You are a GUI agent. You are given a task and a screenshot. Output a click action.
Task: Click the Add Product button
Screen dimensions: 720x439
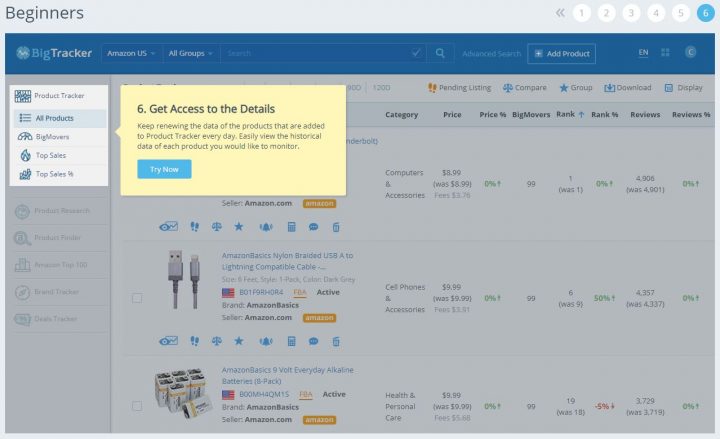(561, 54)
